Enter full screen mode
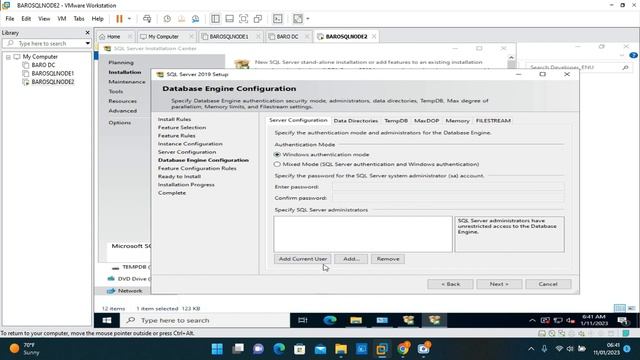640x360 pixels. [244, 19]
